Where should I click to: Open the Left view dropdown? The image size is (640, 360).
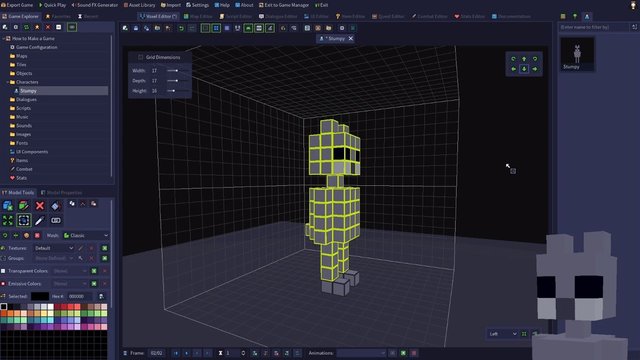(x=503, y=334)
